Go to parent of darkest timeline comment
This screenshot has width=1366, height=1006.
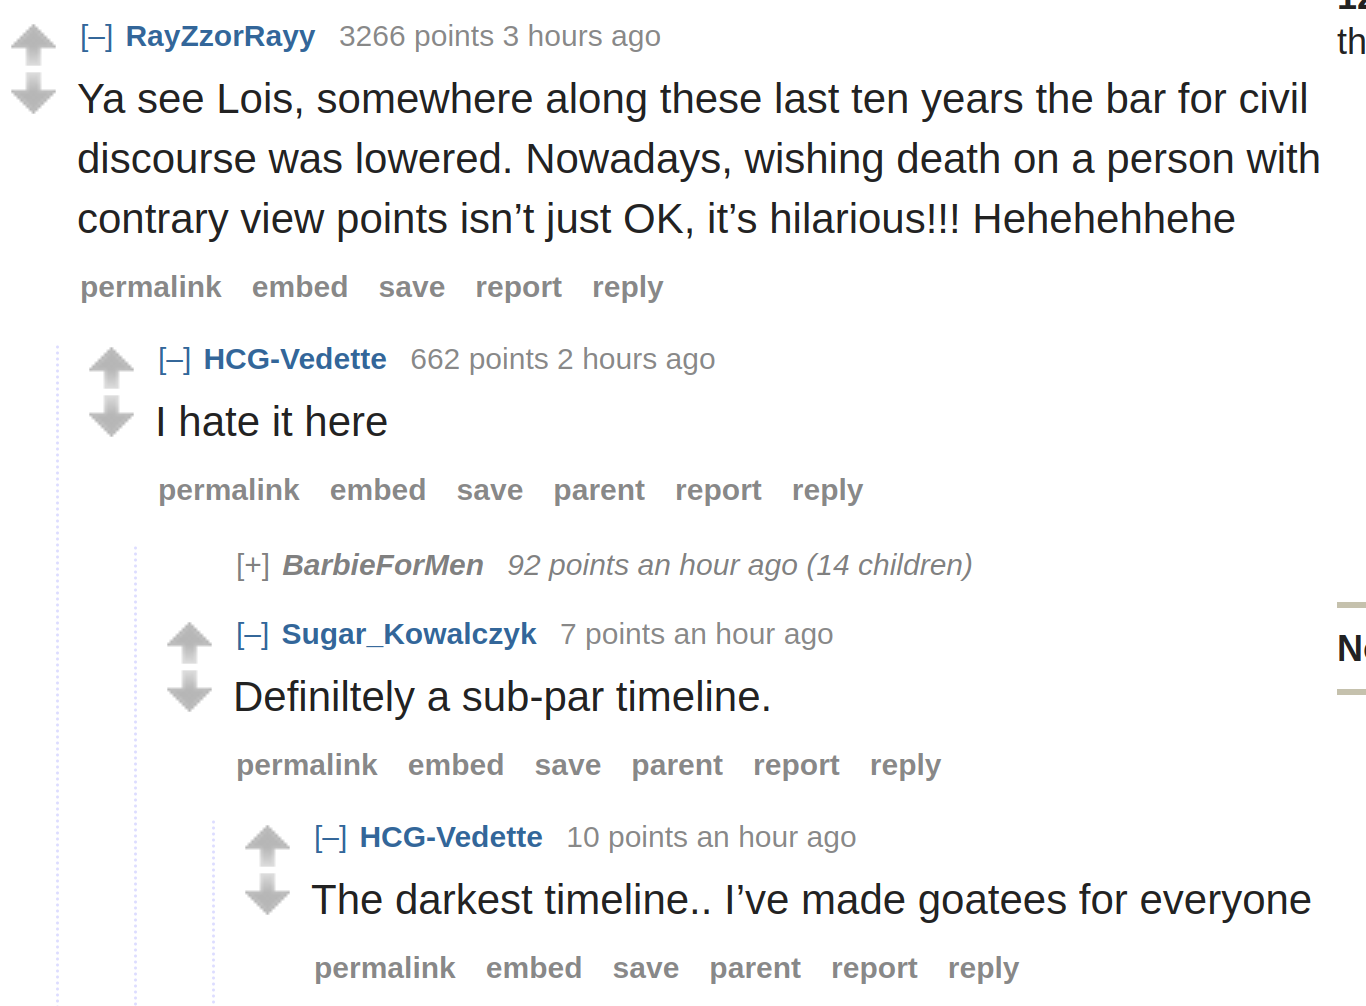click(x=755, y=968)
